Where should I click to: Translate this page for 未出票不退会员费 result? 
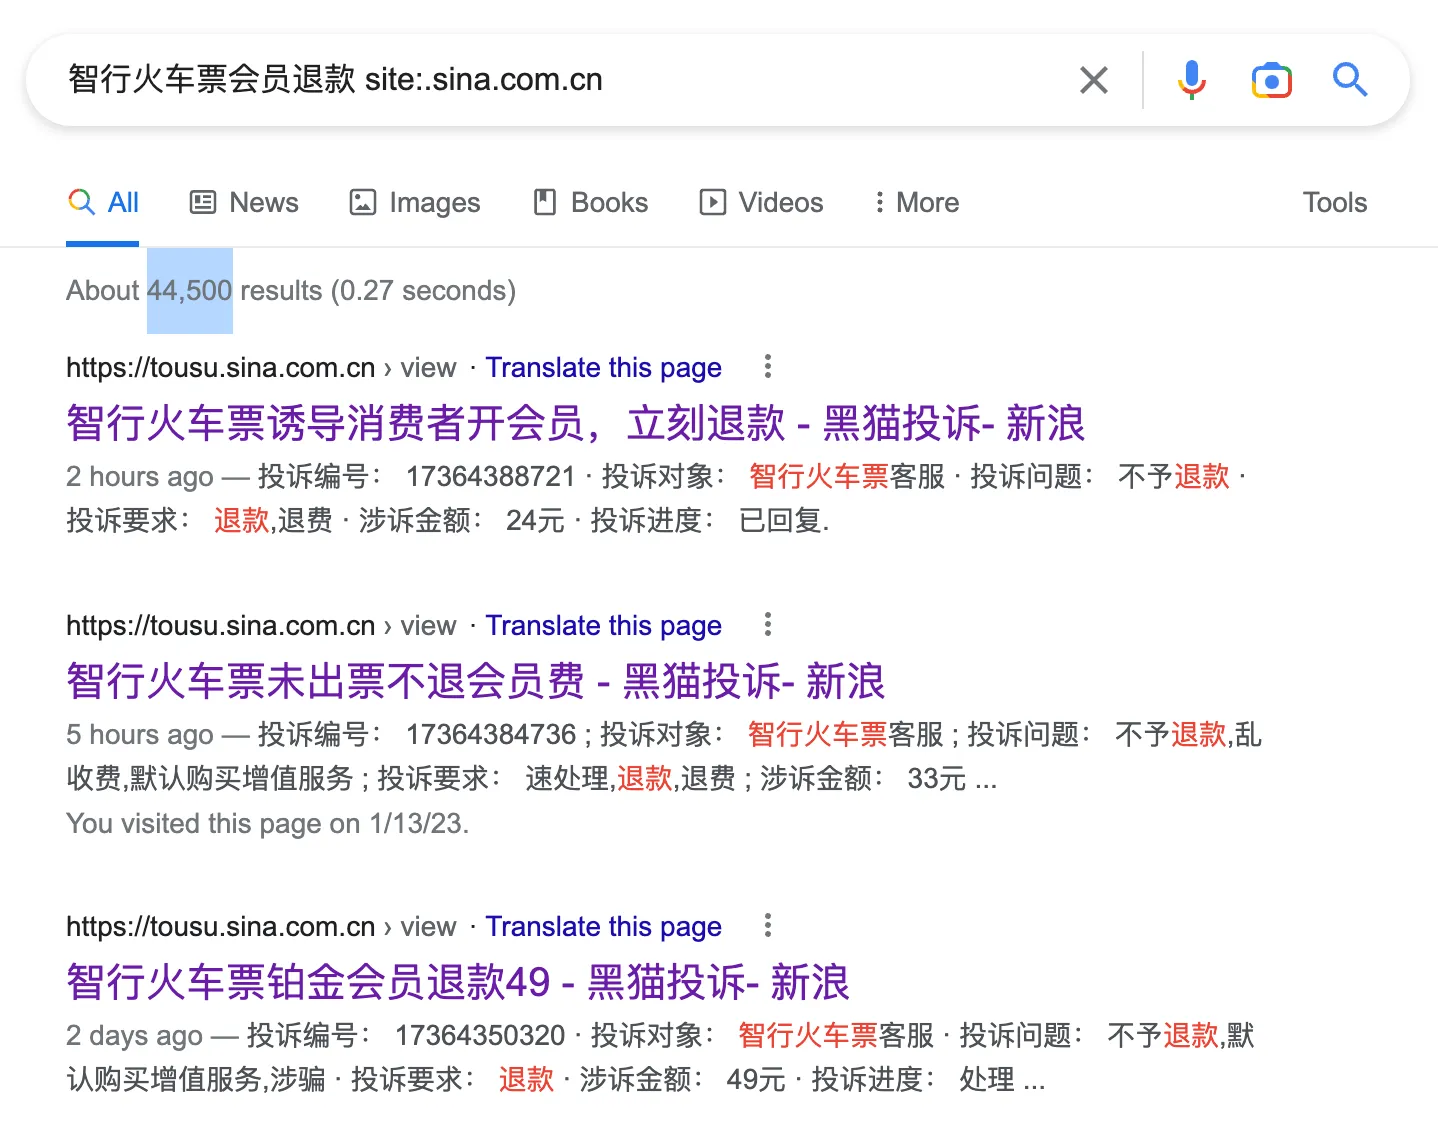tap(603, 626)
